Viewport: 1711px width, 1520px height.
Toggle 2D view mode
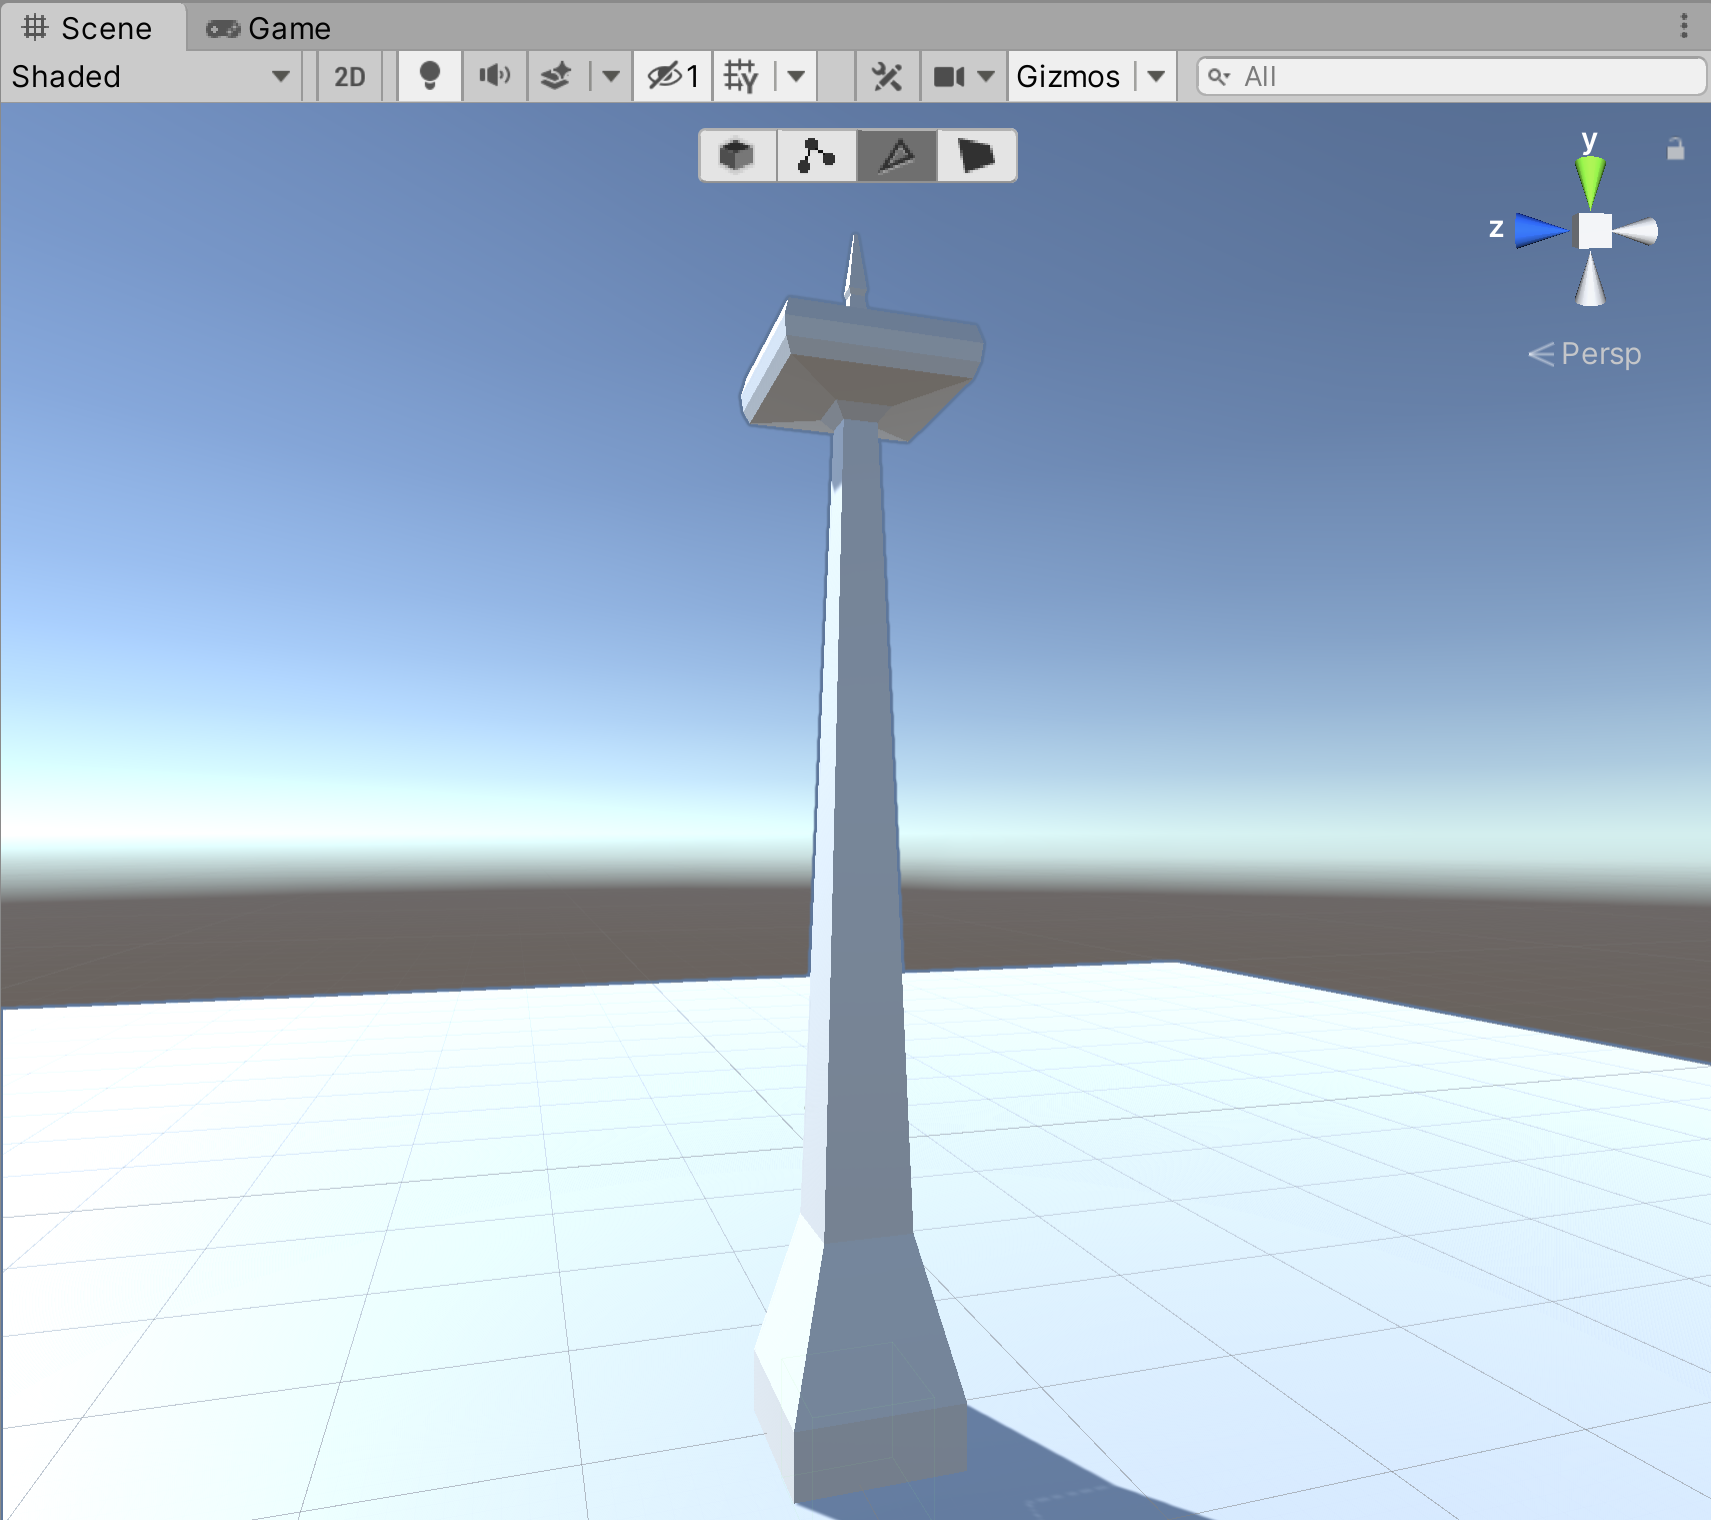click(x=349, y=77)
